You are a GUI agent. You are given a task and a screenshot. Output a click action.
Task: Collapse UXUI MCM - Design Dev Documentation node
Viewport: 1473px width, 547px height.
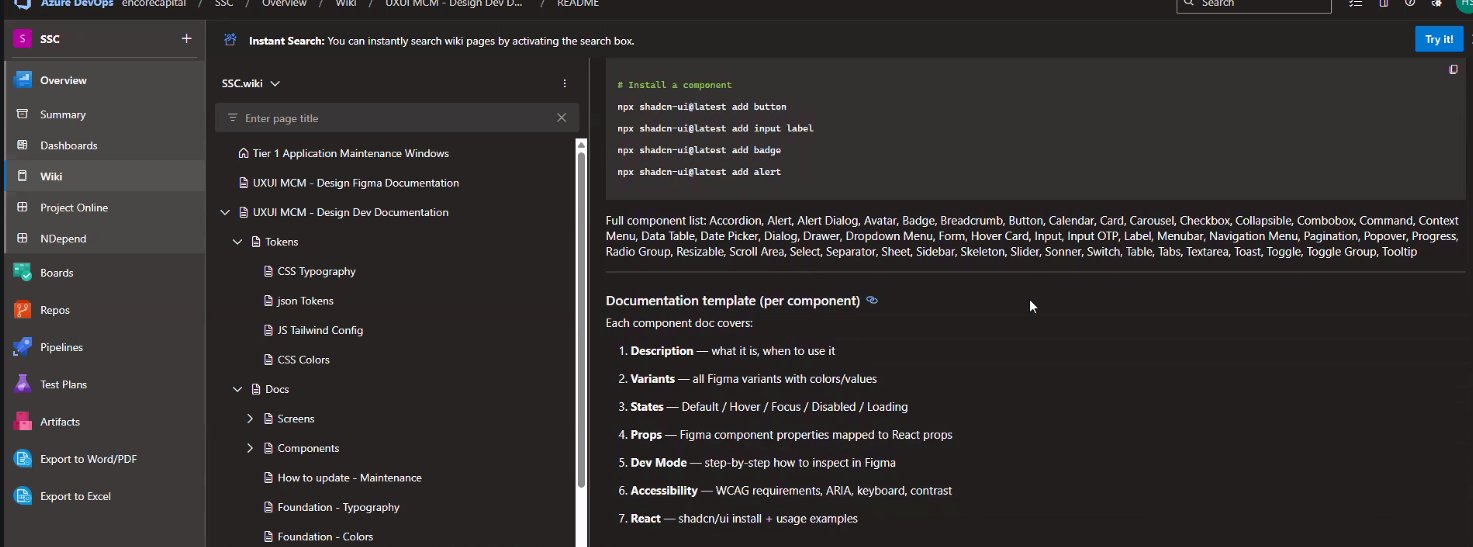tap(225, 213)
